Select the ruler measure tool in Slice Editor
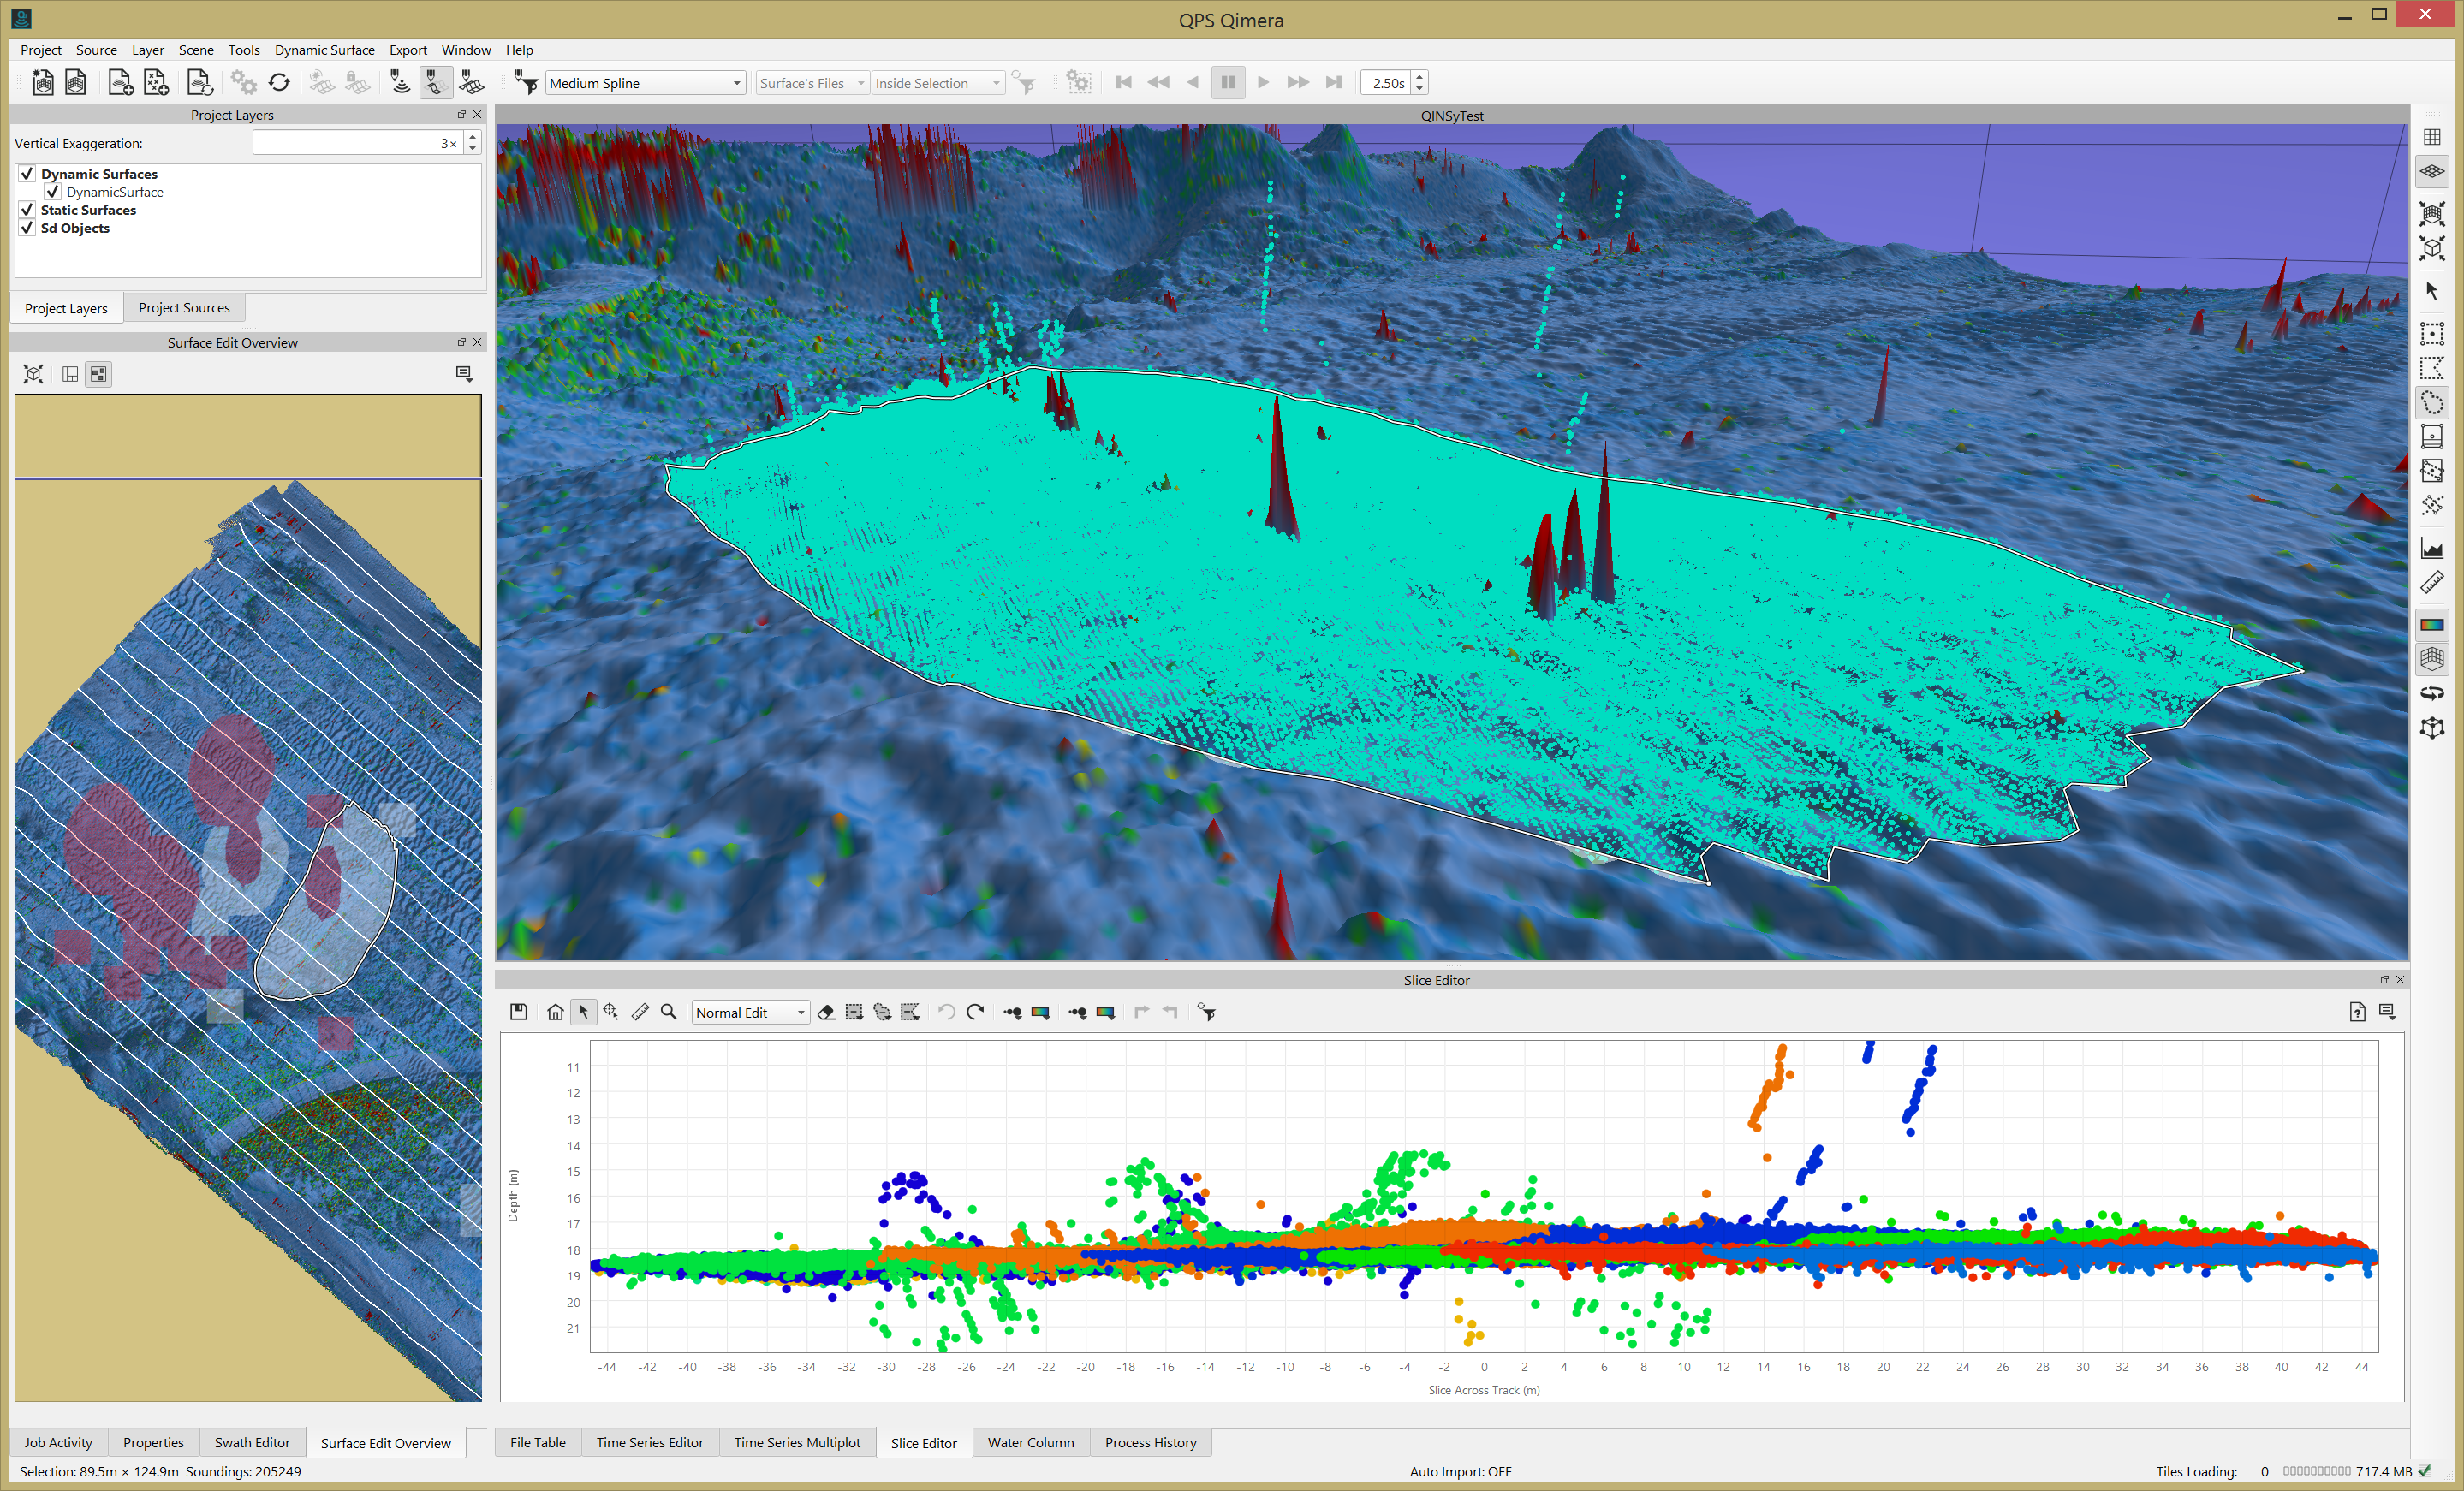This screenshot has height=1491, width=2464. coord(640,1012)
